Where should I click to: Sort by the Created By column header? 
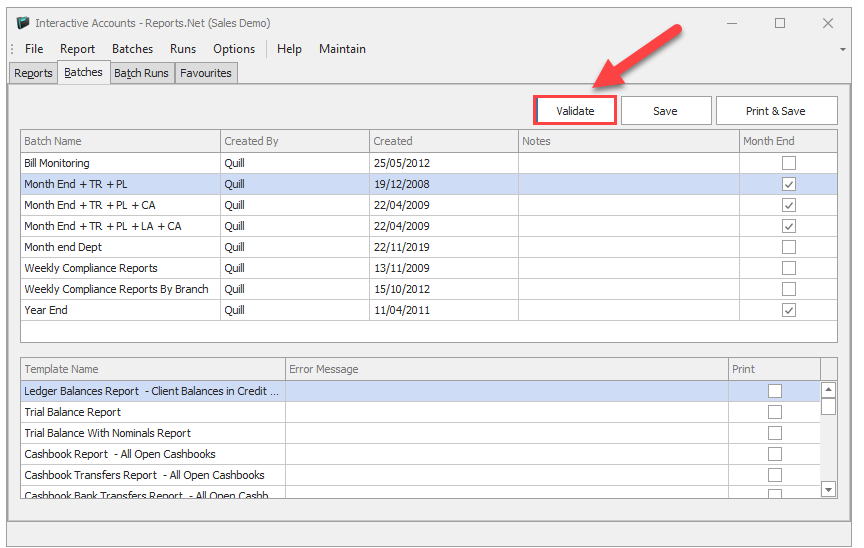click(x=295, y=141)
